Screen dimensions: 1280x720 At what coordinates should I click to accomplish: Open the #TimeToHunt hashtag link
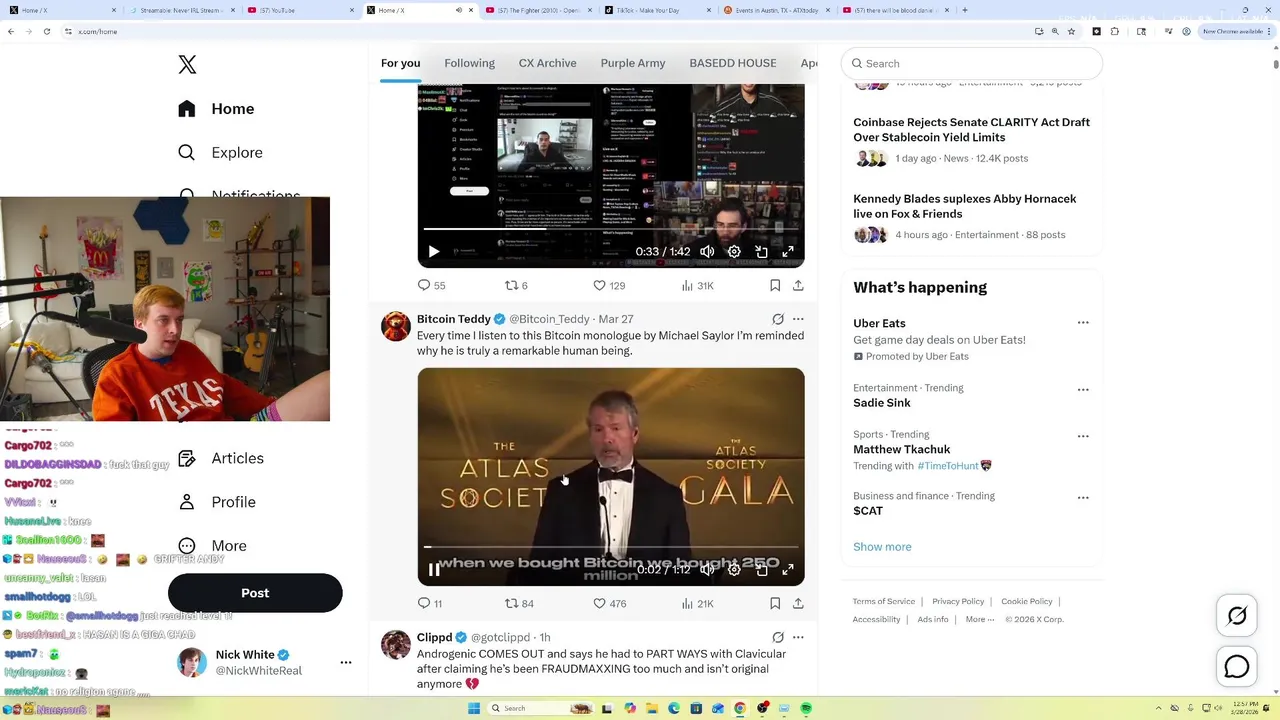tap(948, 466)
